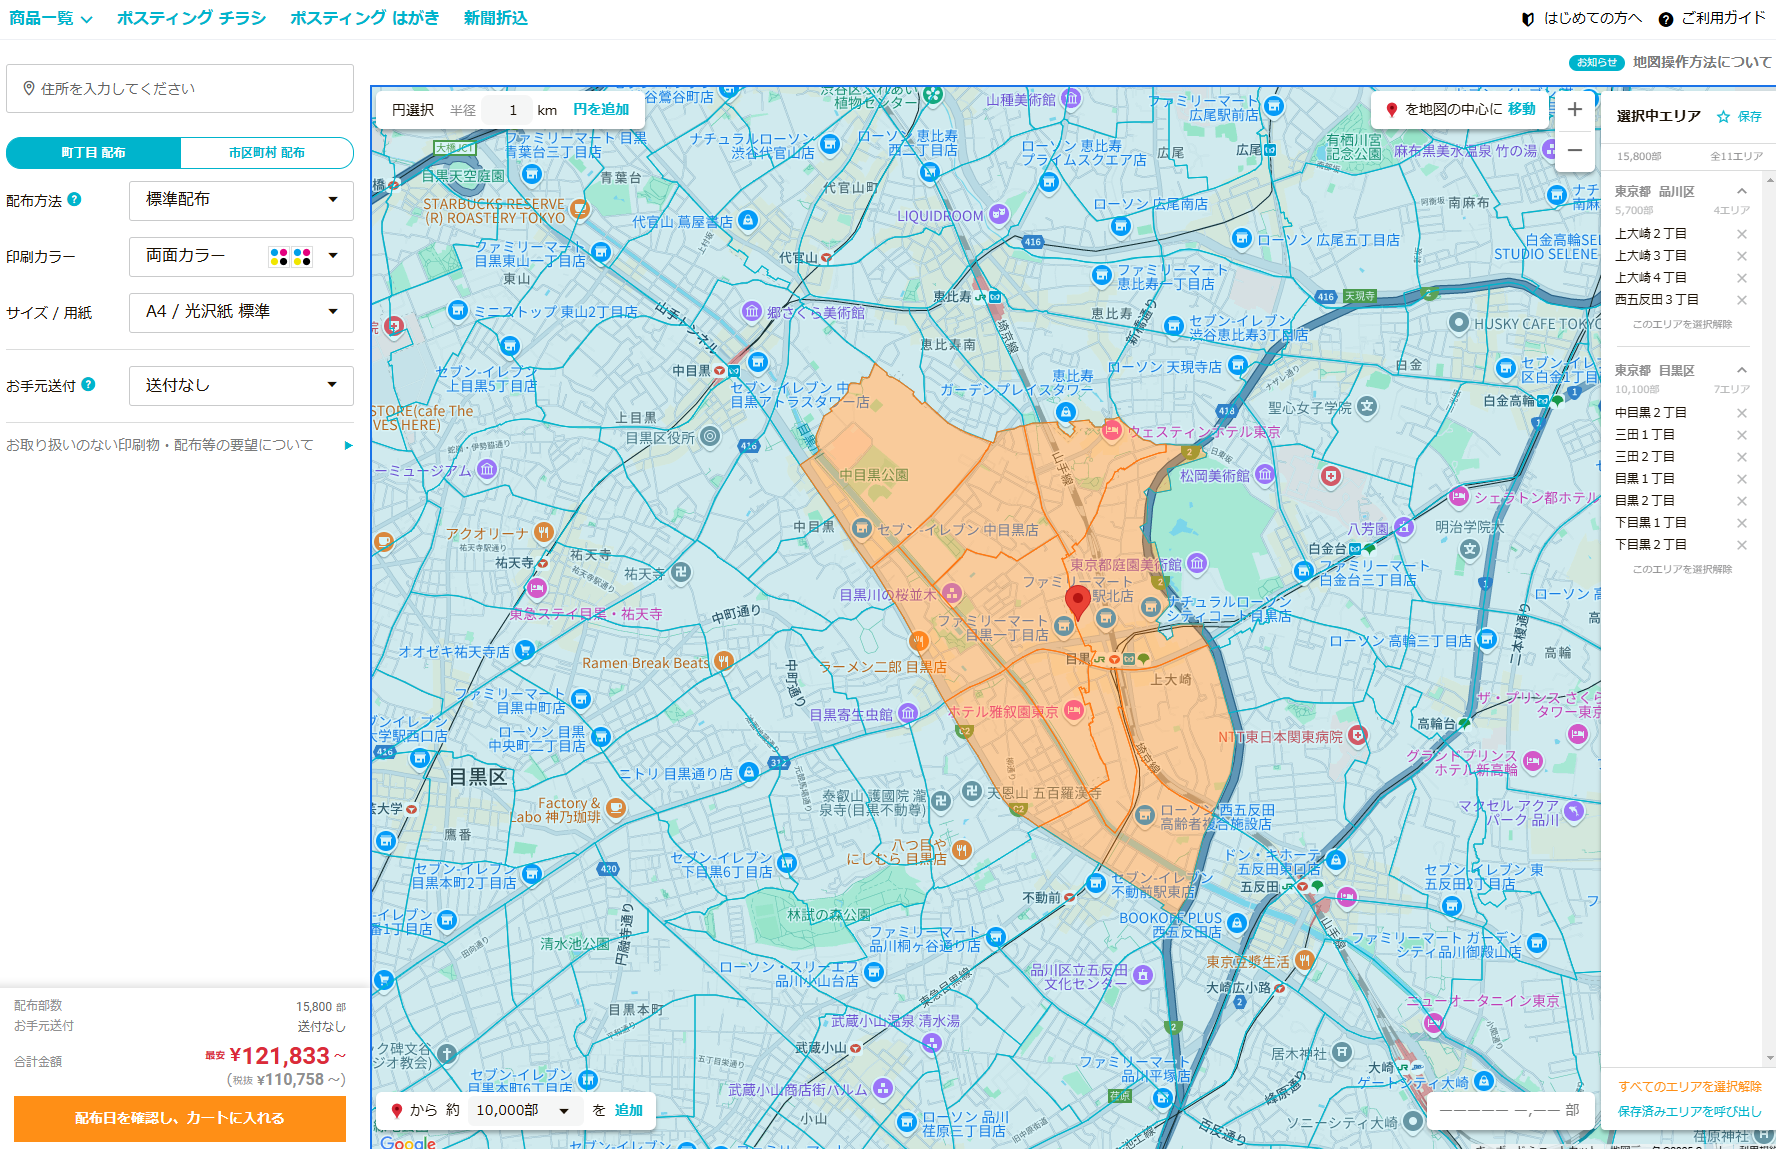Click the お知らせ notice badge

(1596, 62)
